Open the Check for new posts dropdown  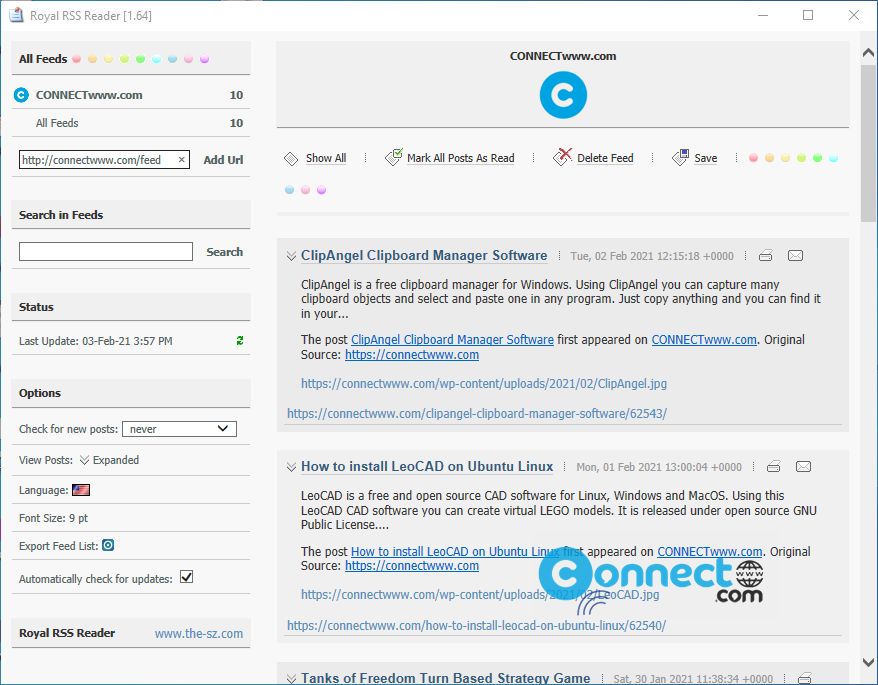point(179,429)
